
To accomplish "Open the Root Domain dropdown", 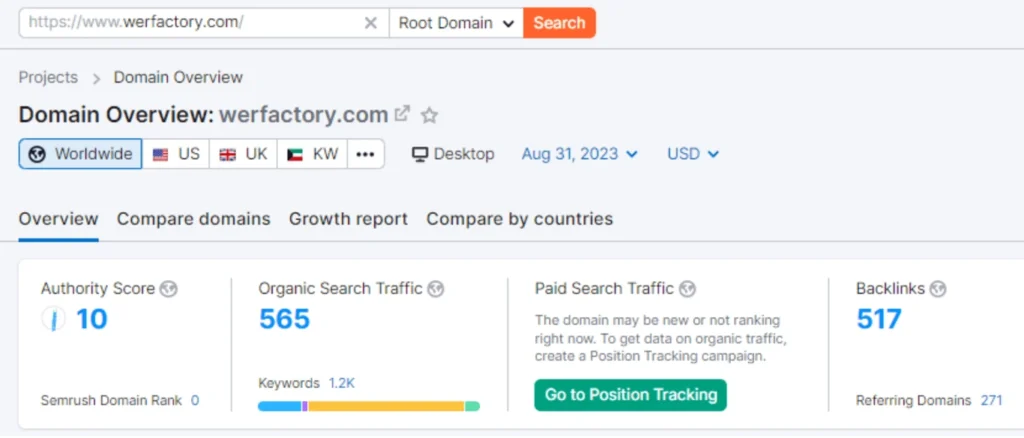I will click(x=456, y=23).
